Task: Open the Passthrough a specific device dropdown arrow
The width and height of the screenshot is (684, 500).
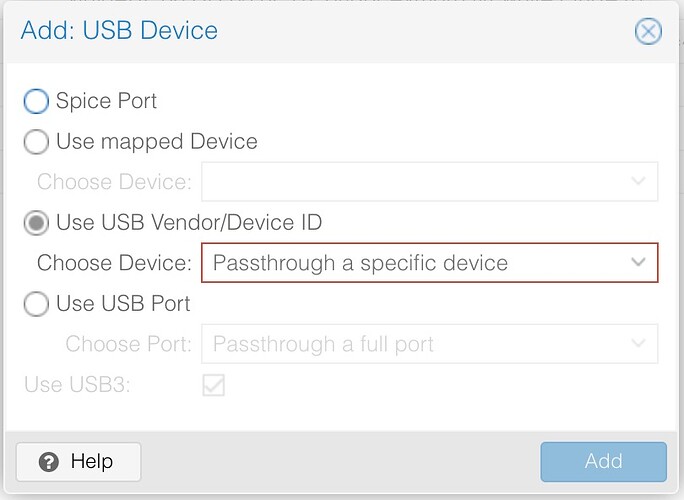Action: 638,263
